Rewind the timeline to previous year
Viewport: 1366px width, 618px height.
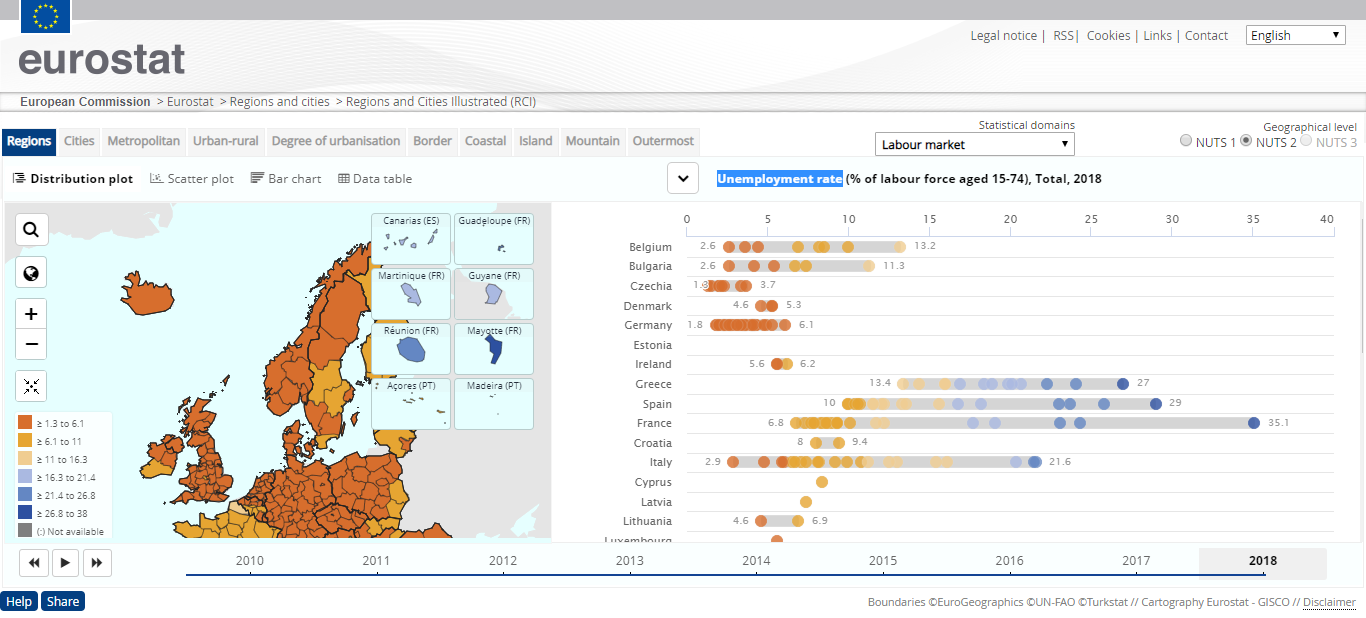pos(34,563)
